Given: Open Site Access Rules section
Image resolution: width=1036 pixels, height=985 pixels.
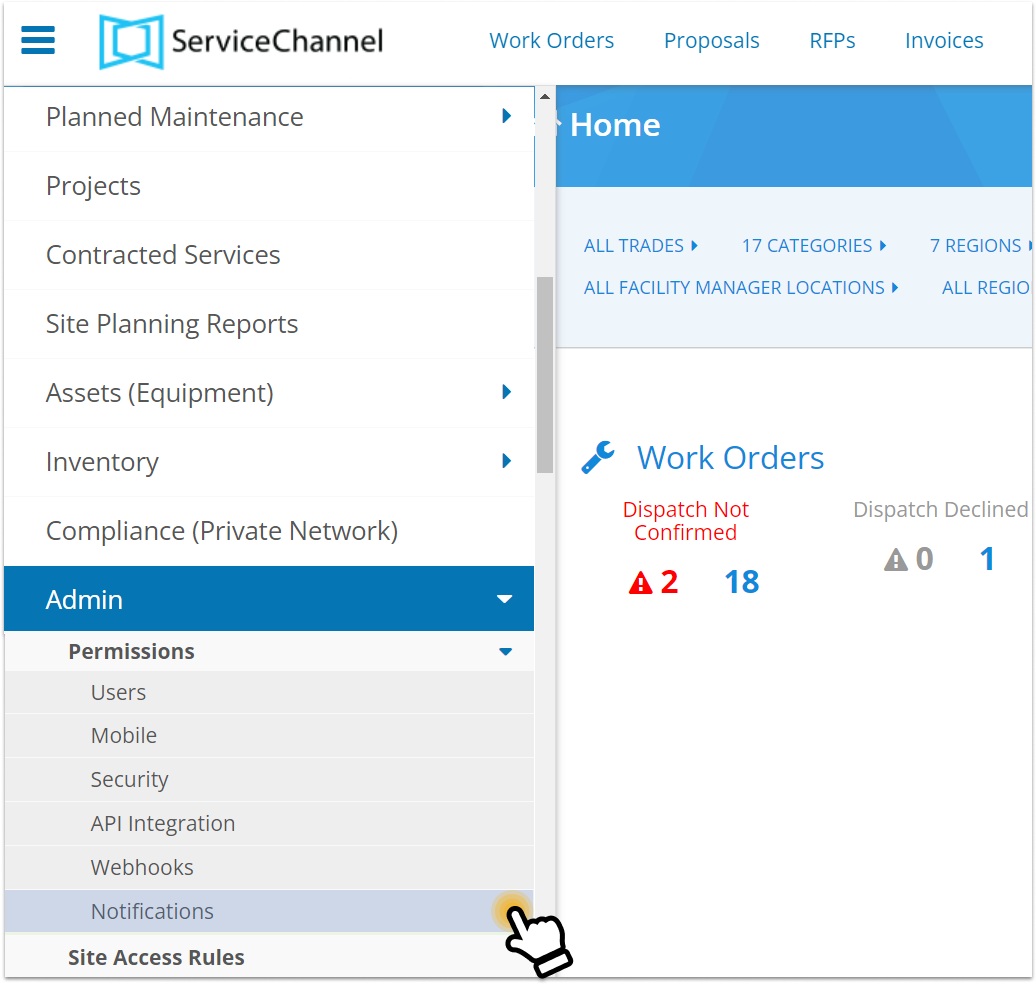Looking at the screenshot, I should pos(270,957).
